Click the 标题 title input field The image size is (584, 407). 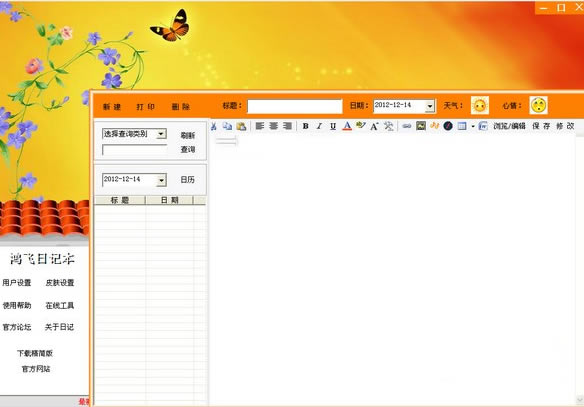tap(295, 106)
